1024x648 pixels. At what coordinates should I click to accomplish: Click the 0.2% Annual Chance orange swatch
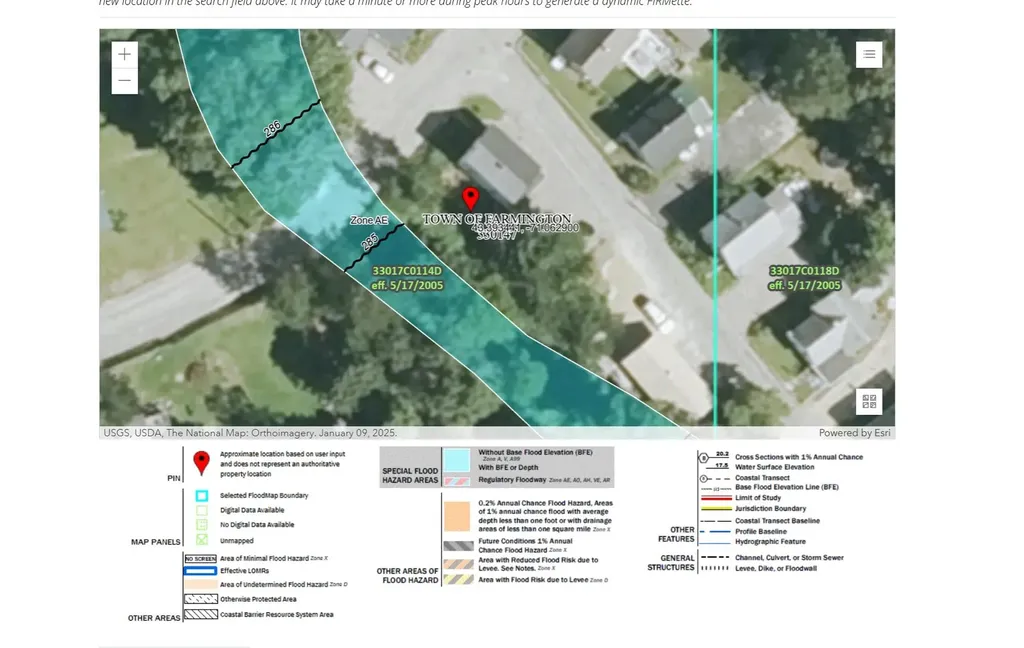click(457, 516)
